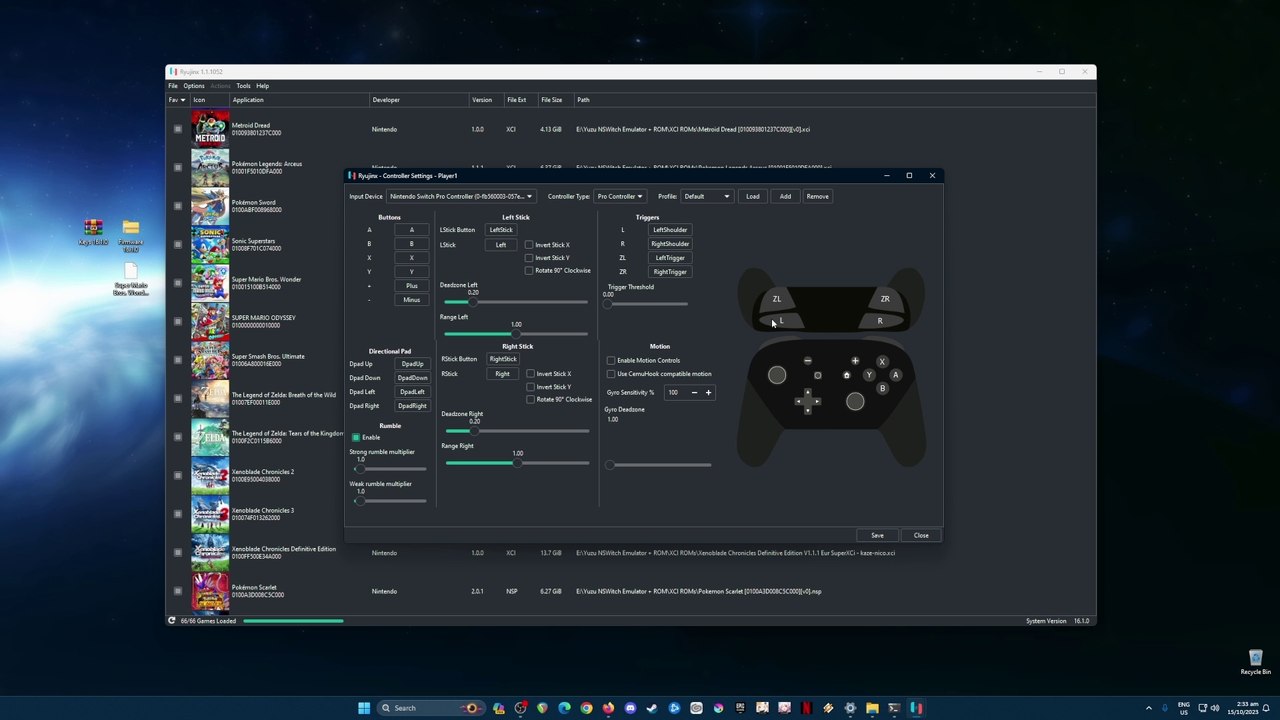1280x720 pixels.
Task: Open Firefox from the taskbar
Action: point(608,708)
